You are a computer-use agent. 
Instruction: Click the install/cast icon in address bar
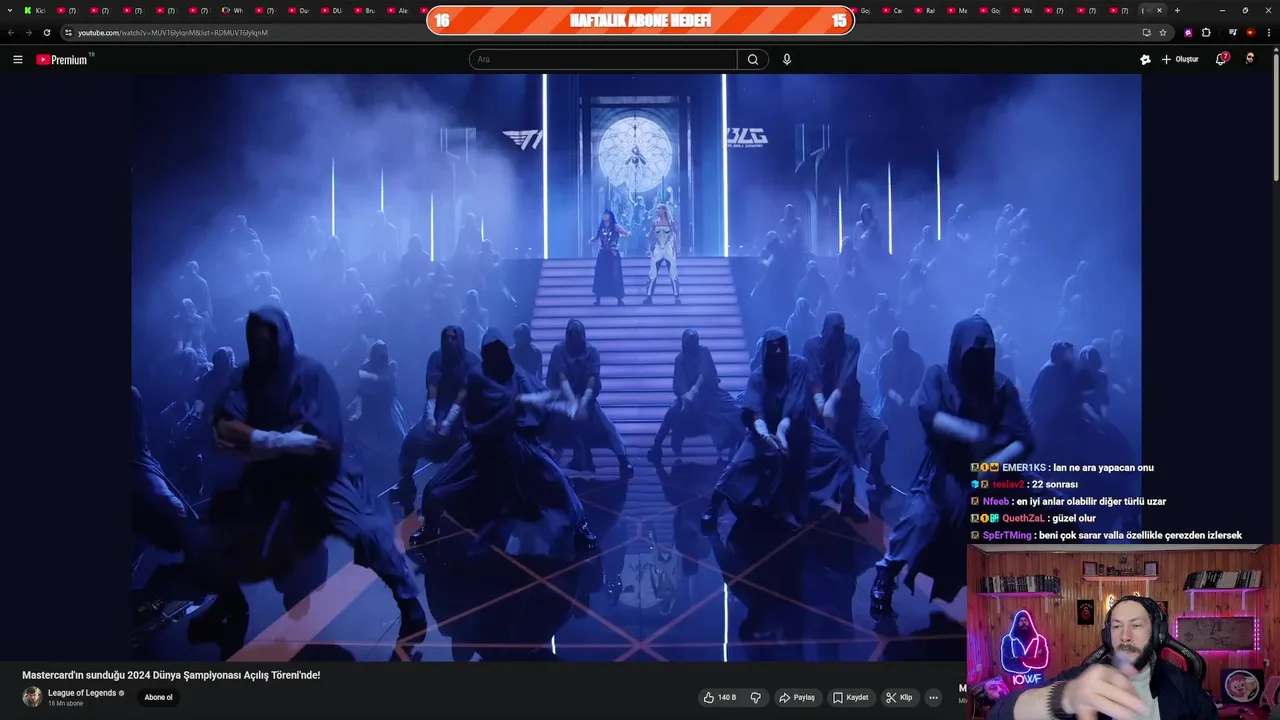tap(1146, 32)
